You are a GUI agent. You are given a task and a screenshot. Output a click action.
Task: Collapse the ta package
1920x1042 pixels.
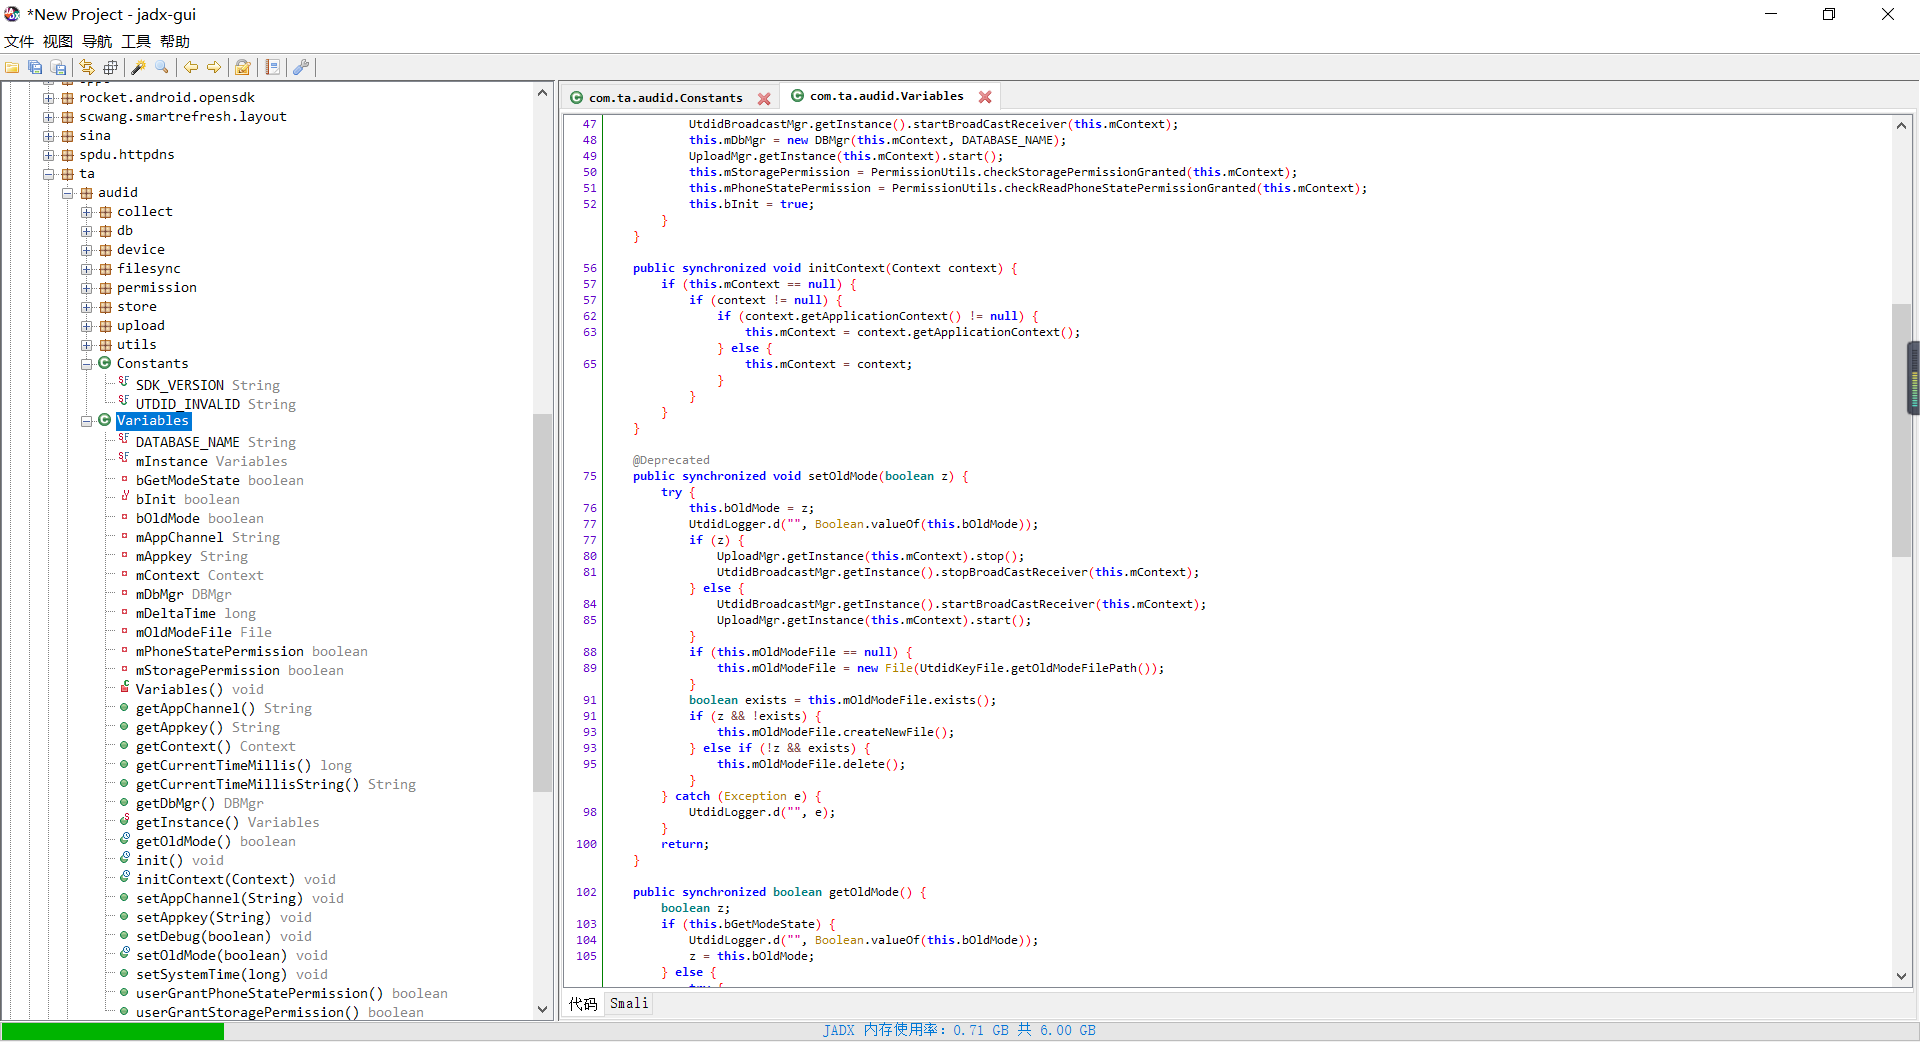48,173
